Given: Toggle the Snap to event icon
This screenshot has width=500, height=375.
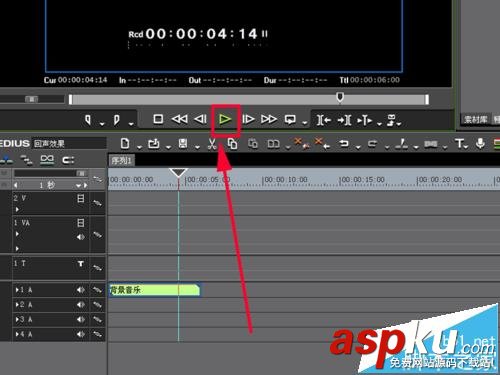Looking at the screenshot, I should click(x=68, y=160).
